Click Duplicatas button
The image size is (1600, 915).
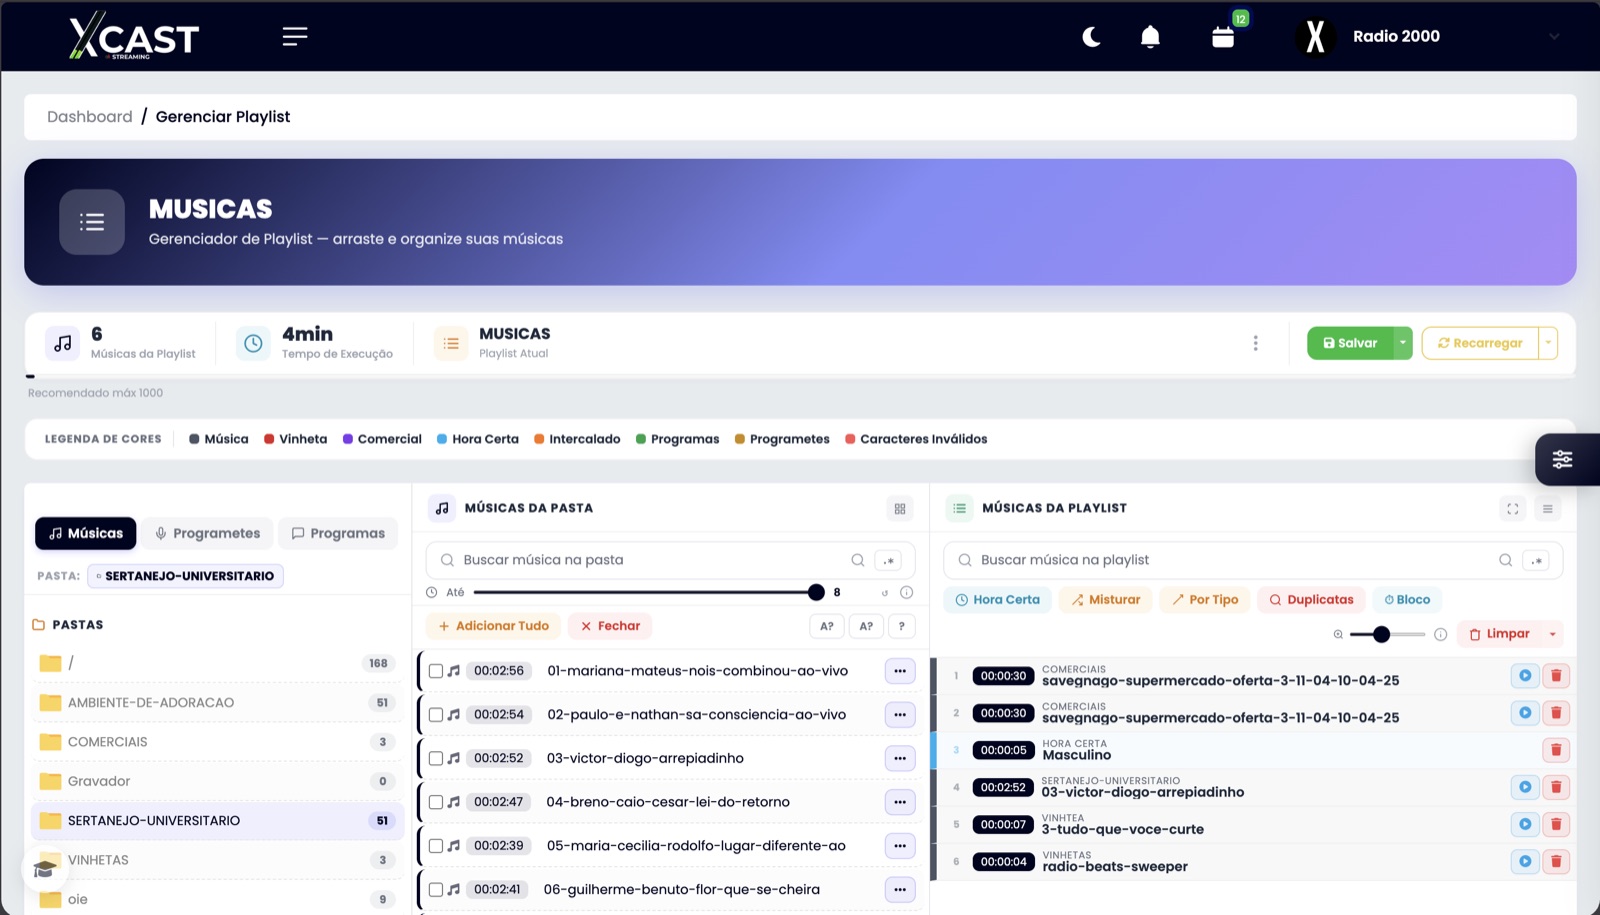pyautogui.click(x=1311, y=600)
